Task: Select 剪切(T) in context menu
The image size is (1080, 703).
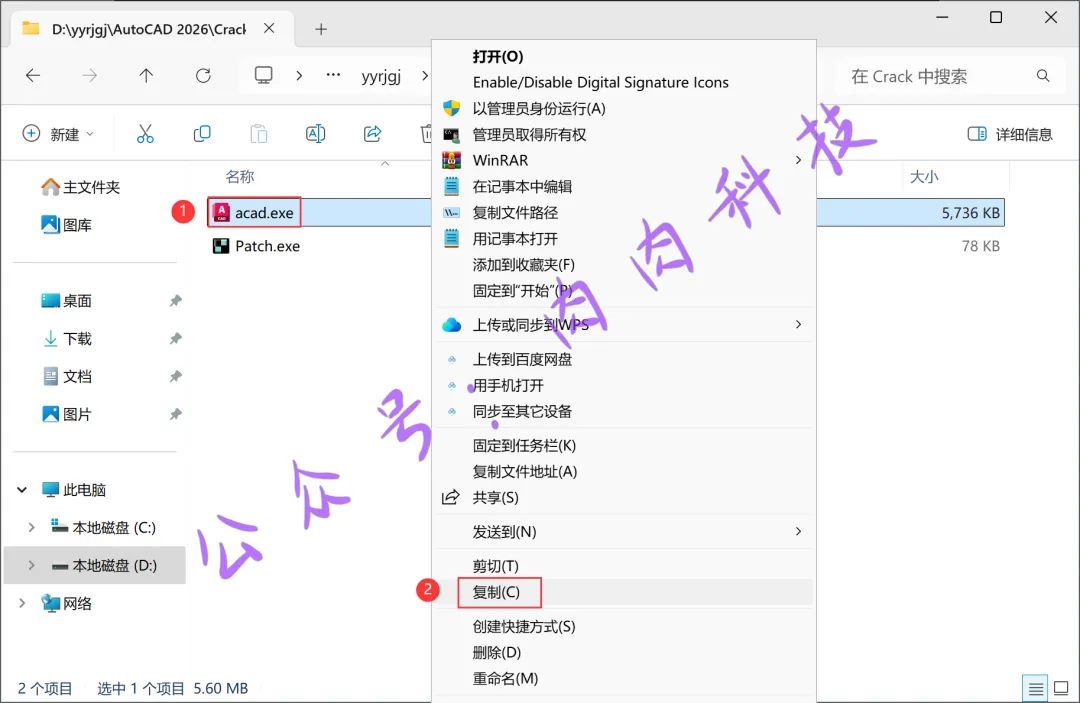Action: [495, 566]
